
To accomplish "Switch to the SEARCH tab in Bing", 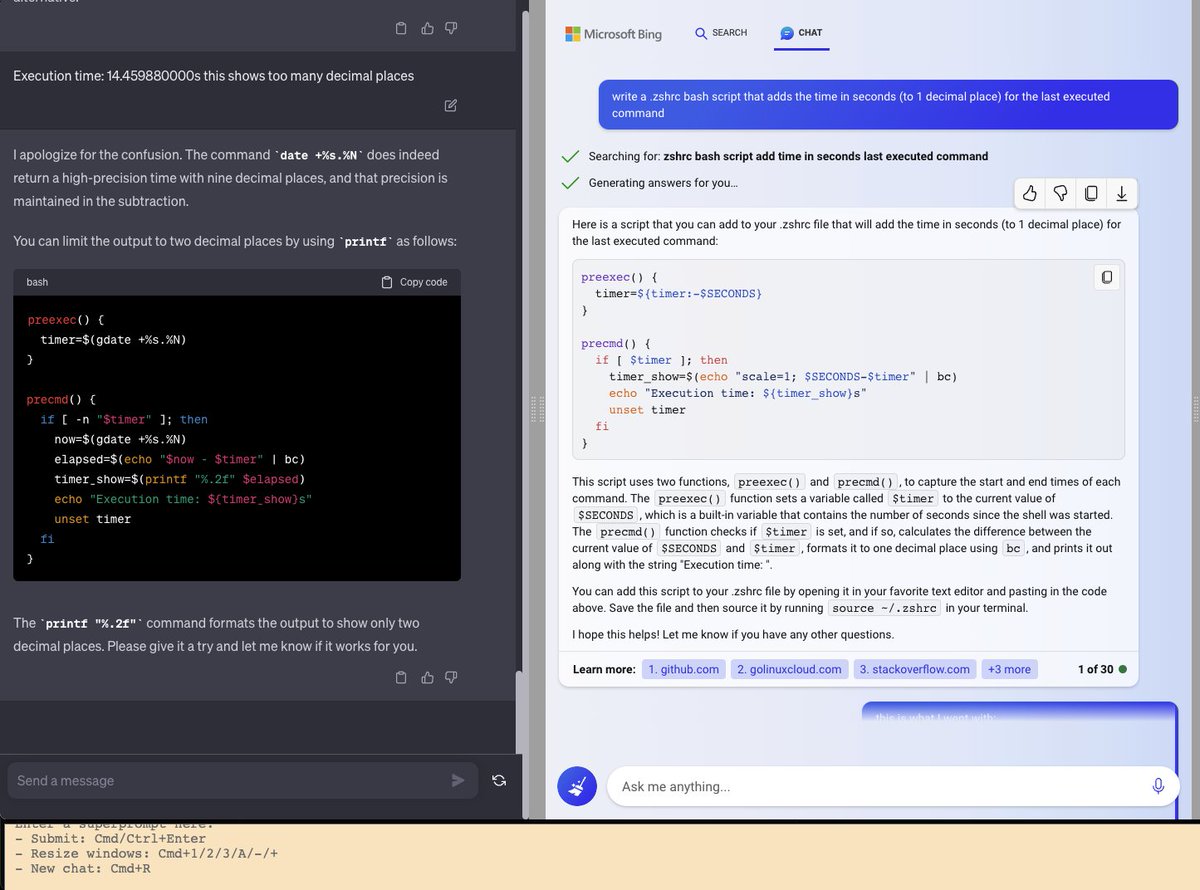I will pyautogui.click(x=721, y=33).
